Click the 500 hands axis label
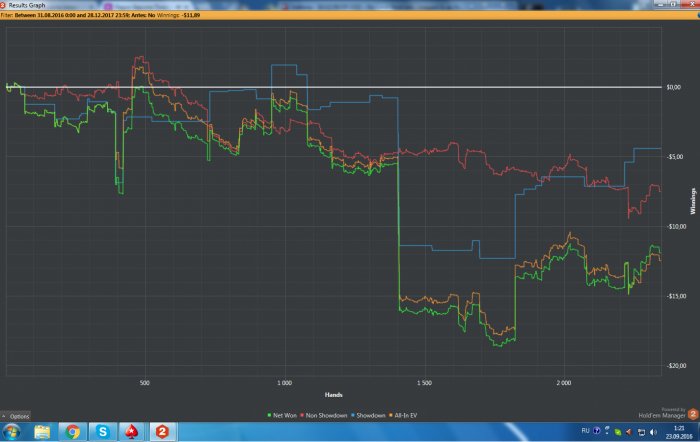The height and width of the screenshot is (442, 700). tap(145, 383)
